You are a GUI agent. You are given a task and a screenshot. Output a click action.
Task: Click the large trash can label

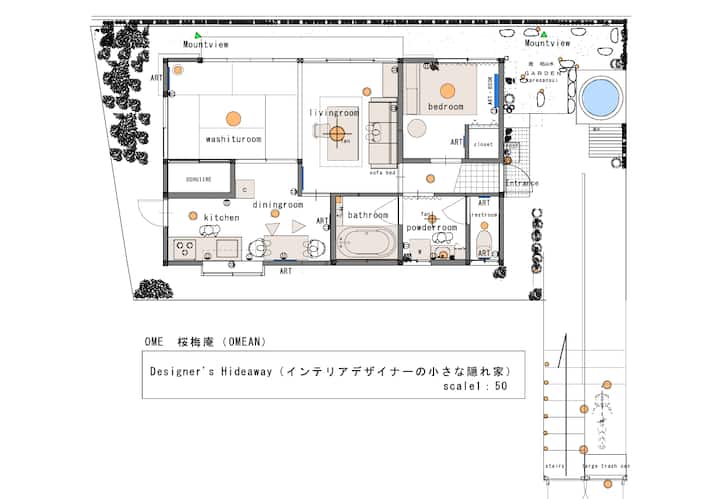click(x=606, y=466)
